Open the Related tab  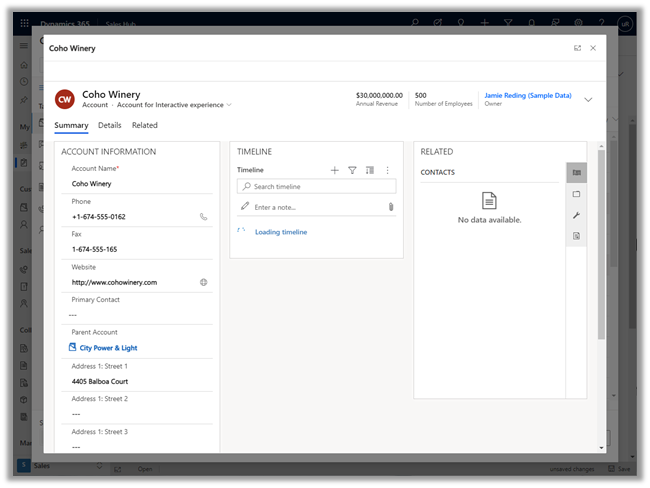(145, 126)
